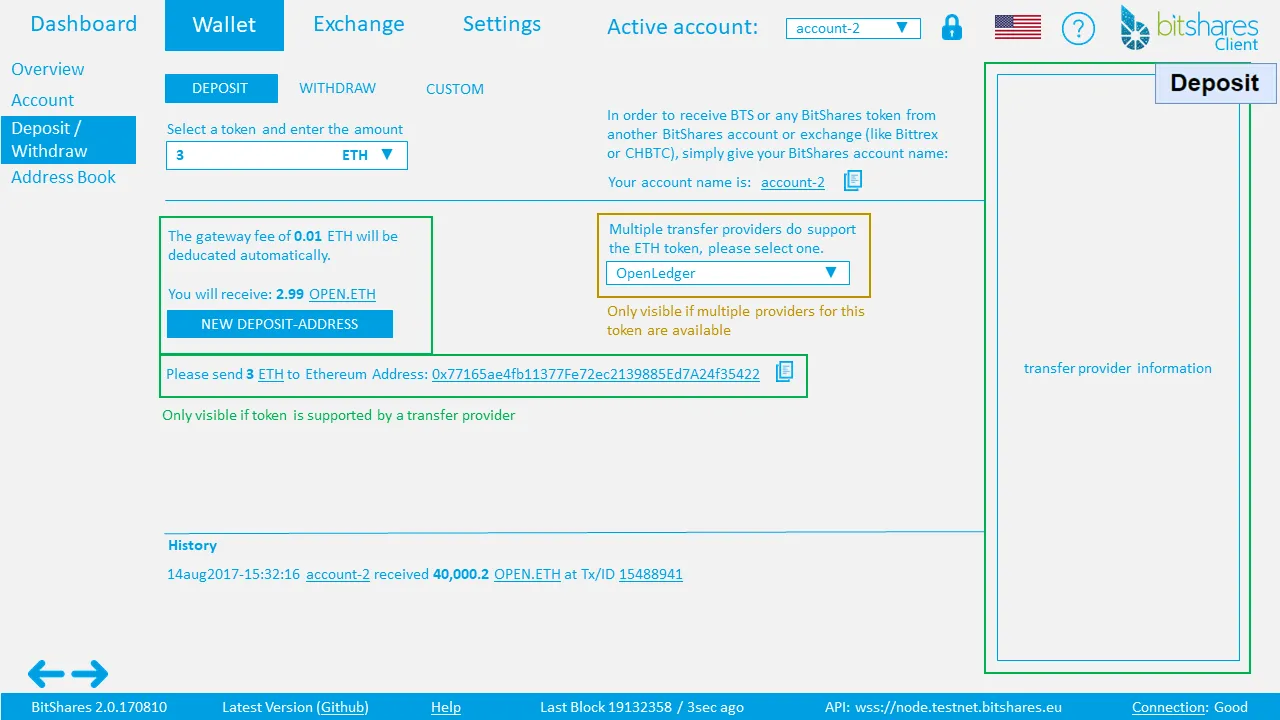This screenshot has width=1280, height=720.
Task: Open the OpenLedger transfer provider dropdown
Action: point(727,273)
